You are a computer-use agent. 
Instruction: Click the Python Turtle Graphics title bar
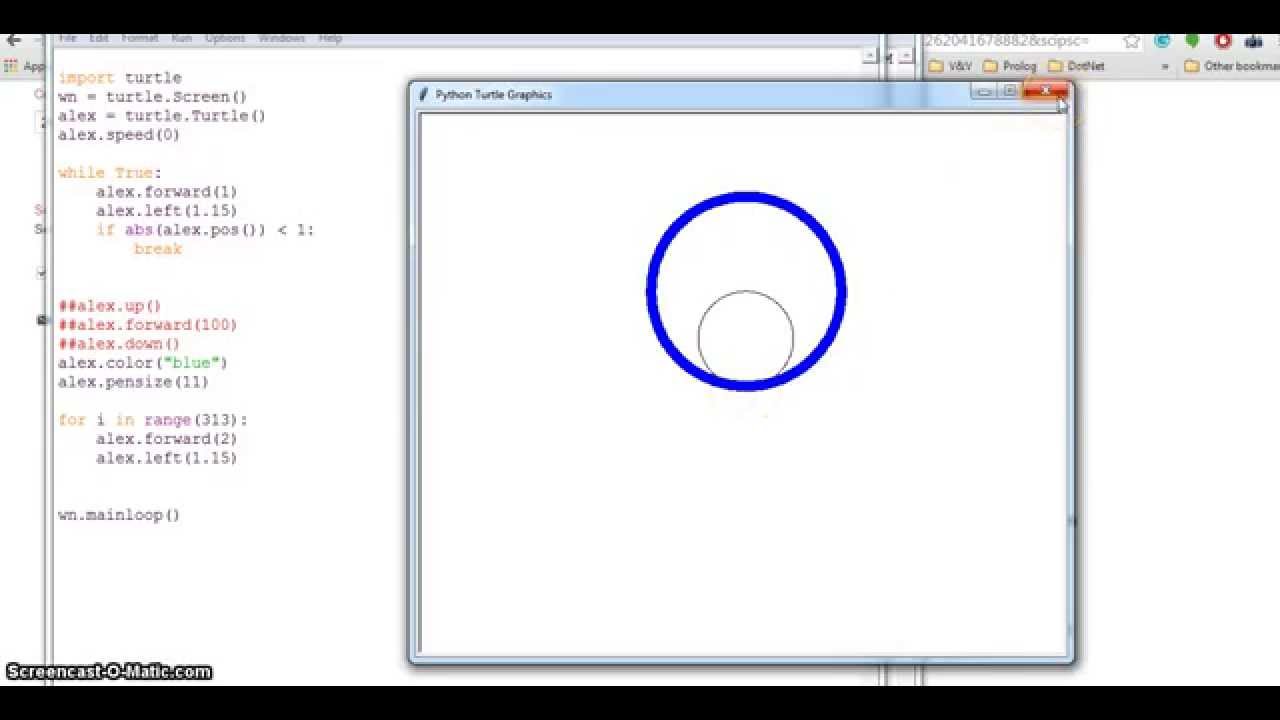[x=700, y=94]
